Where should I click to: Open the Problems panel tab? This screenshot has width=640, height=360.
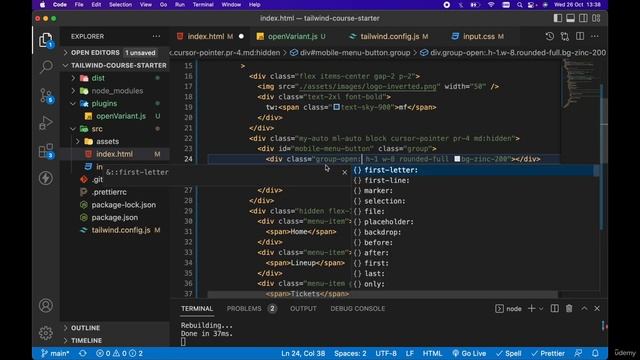244,309
